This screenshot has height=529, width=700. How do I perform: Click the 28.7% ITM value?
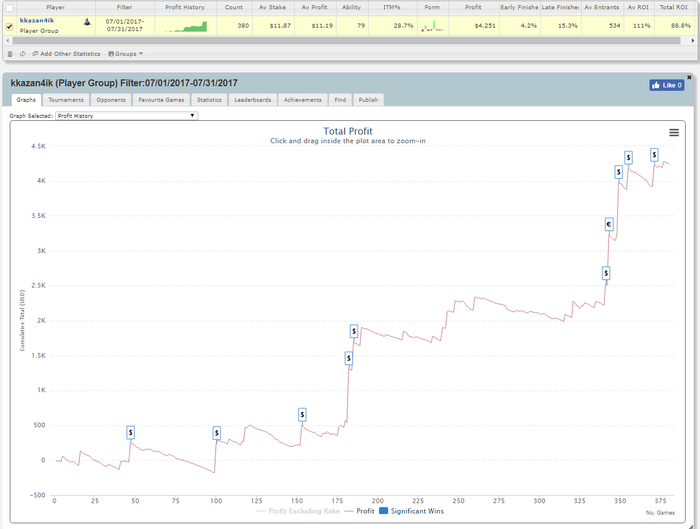pos(403,26)
